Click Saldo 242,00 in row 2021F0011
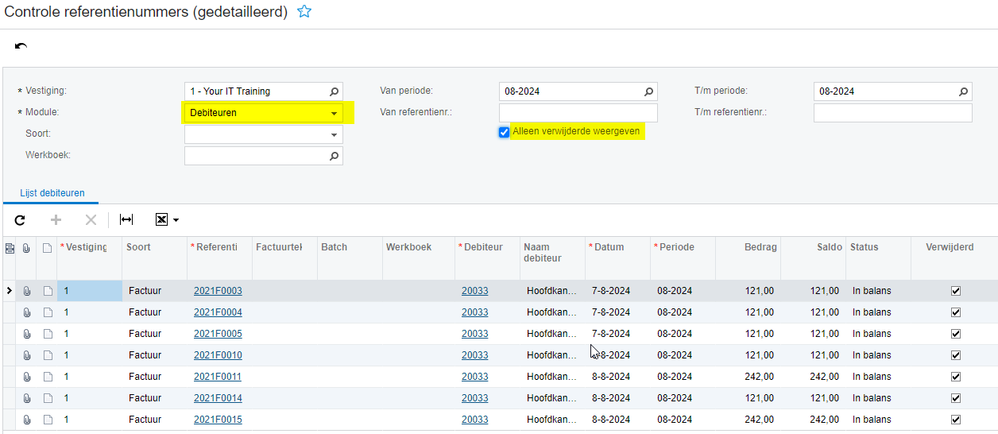 click(x=825, y=377)
